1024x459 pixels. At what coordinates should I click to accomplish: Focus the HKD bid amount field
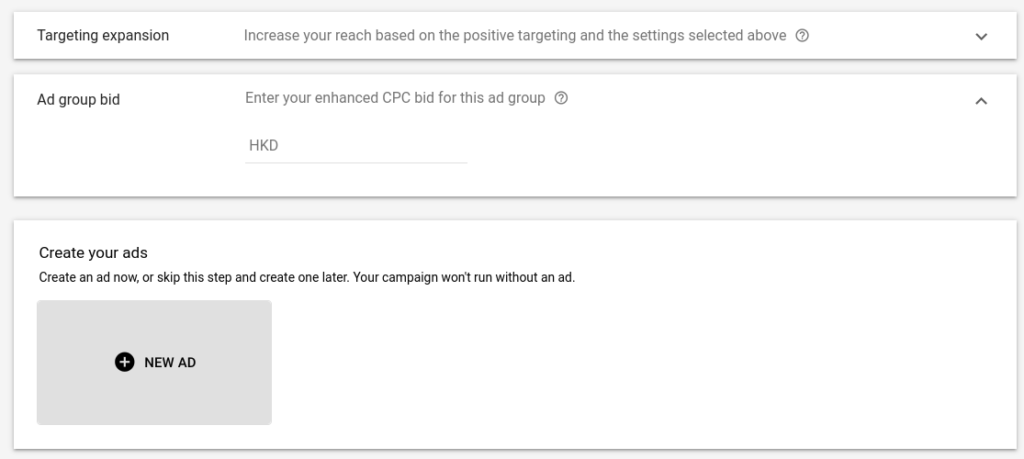(356, 146)
